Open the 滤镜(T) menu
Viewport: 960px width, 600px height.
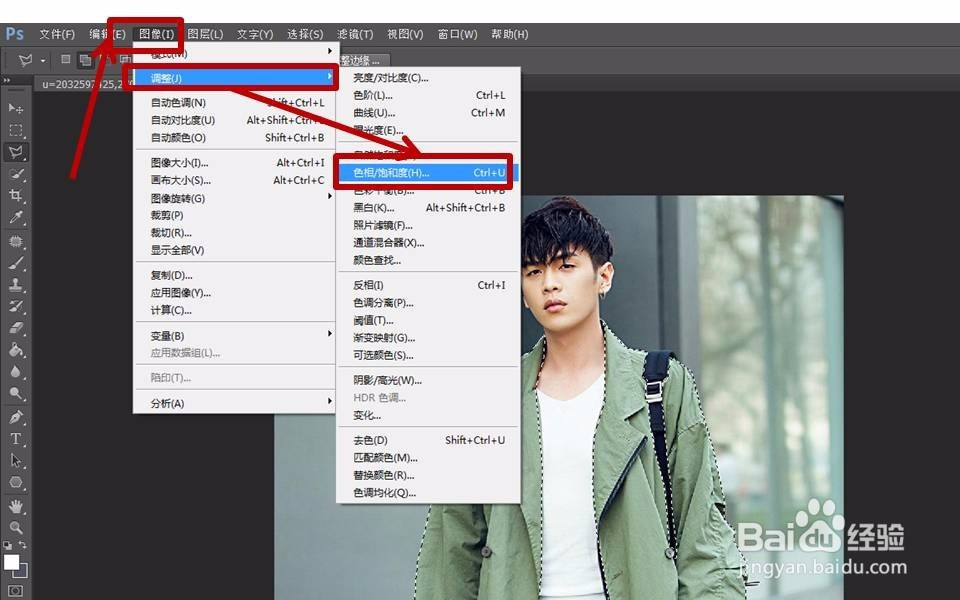coord(355,34)
